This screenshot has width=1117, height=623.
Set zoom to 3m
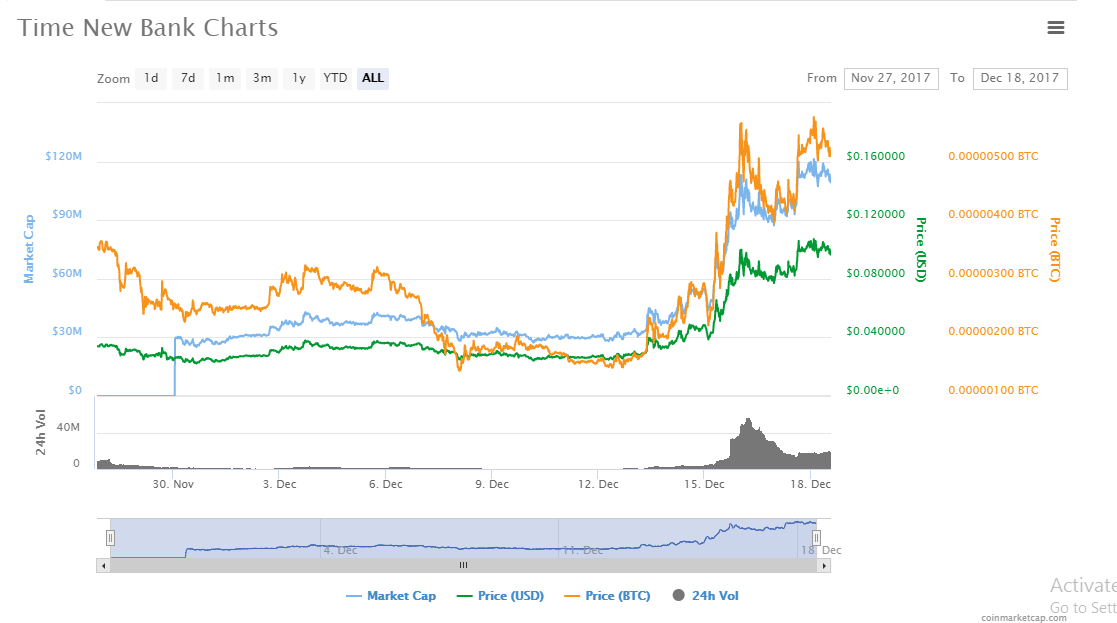(262, 78)
